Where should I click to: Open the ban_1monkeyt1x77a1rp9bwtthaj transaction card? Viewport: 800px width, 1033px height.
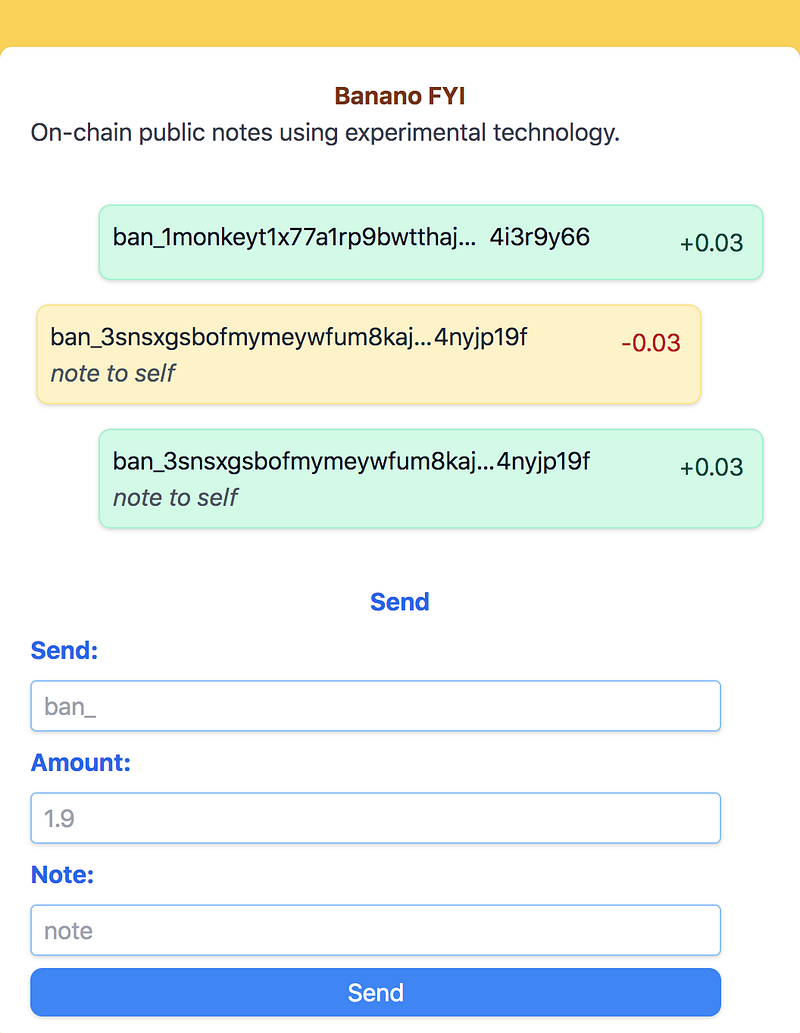tap(431, 242)
